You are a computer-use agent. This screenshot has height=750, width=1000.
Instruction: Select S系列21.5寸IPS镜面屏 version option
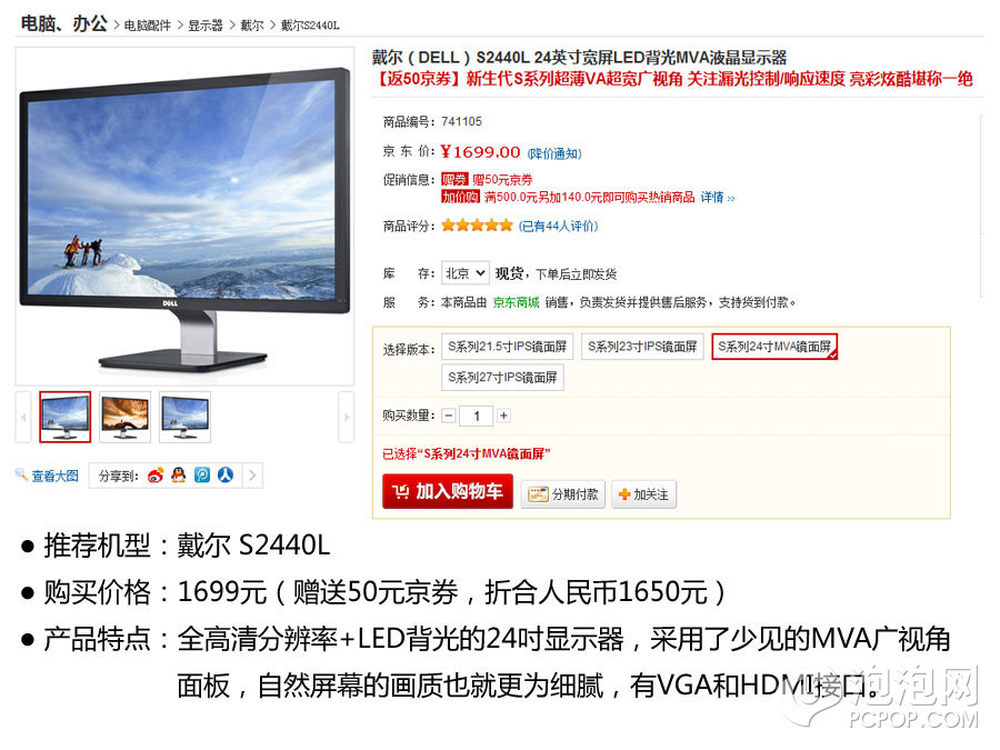coord(507,346)
